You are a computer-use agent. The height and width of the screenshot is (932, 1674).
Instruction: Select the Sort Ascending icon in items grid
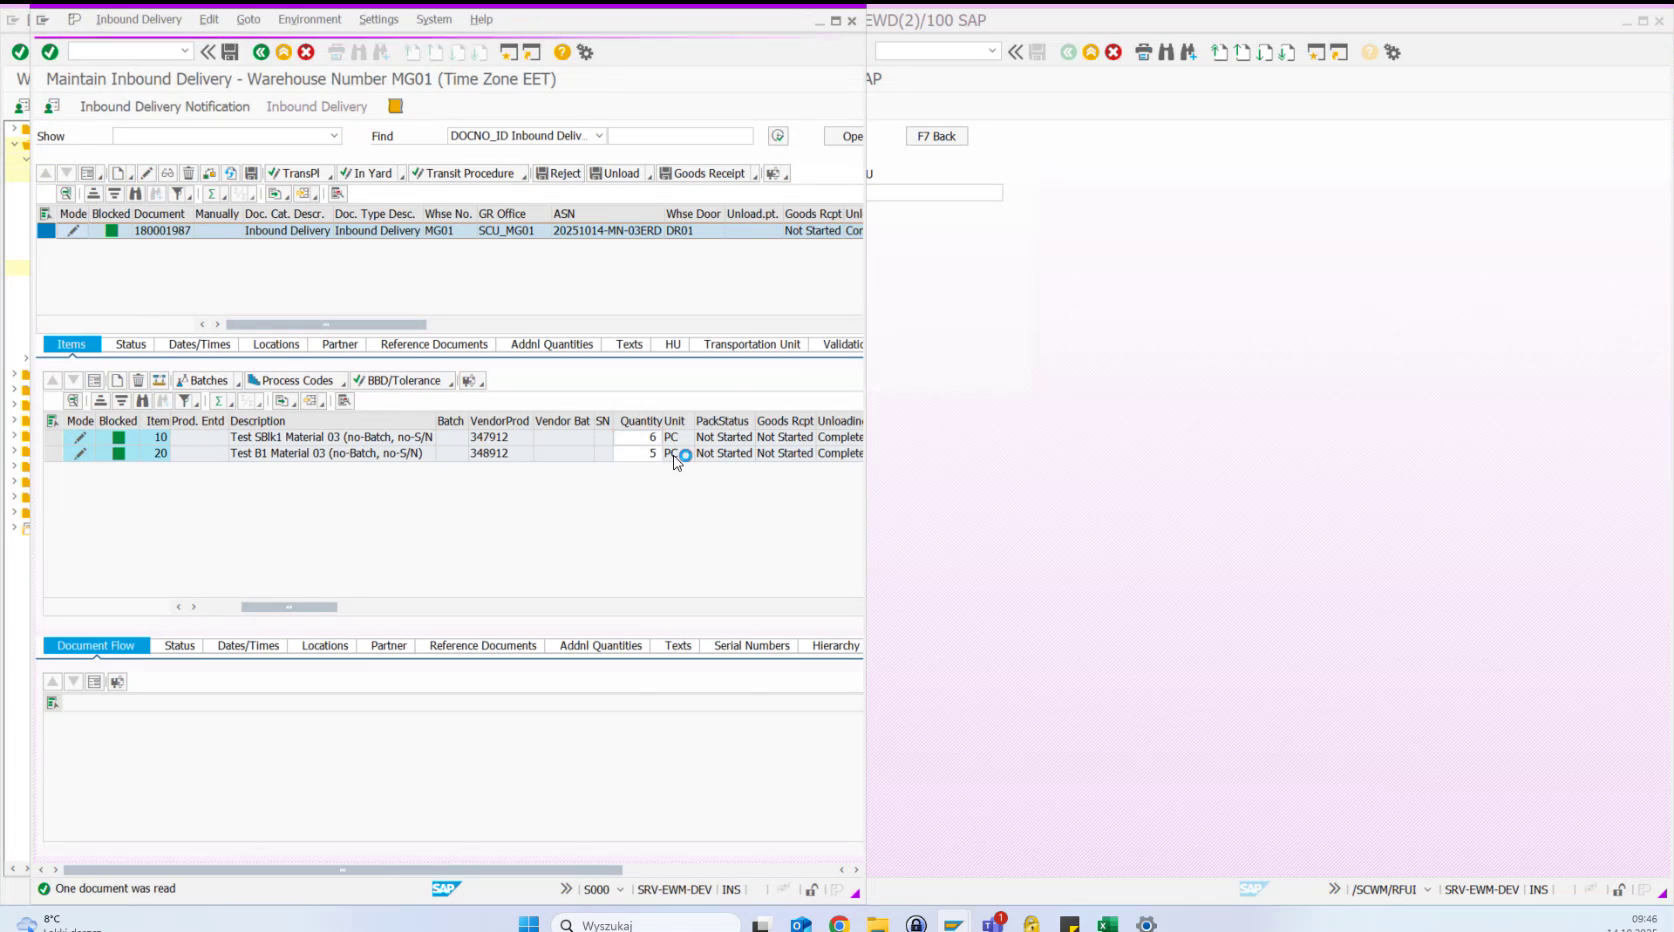(x=100, y=400)
